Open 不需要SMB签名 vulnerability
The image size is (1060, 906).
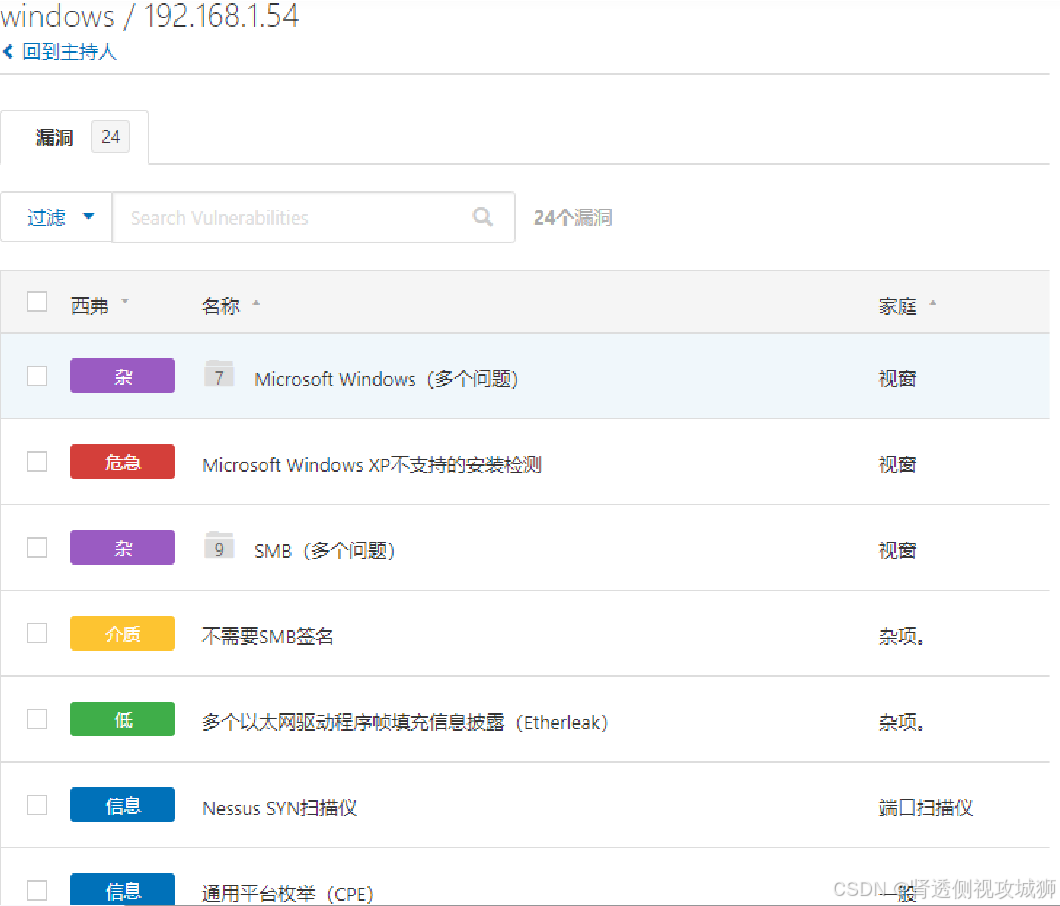(268, 636)
